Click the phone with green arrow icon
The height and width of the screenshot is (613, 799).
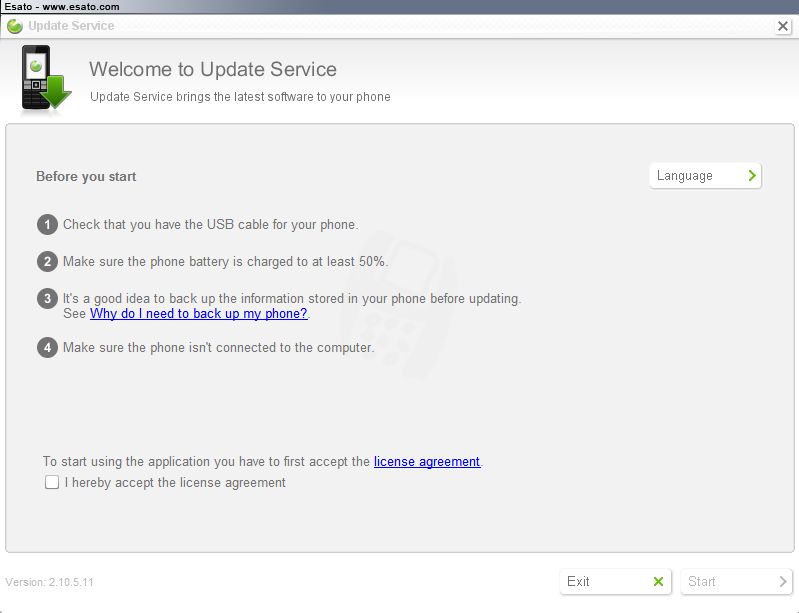(x=46, y=78)
